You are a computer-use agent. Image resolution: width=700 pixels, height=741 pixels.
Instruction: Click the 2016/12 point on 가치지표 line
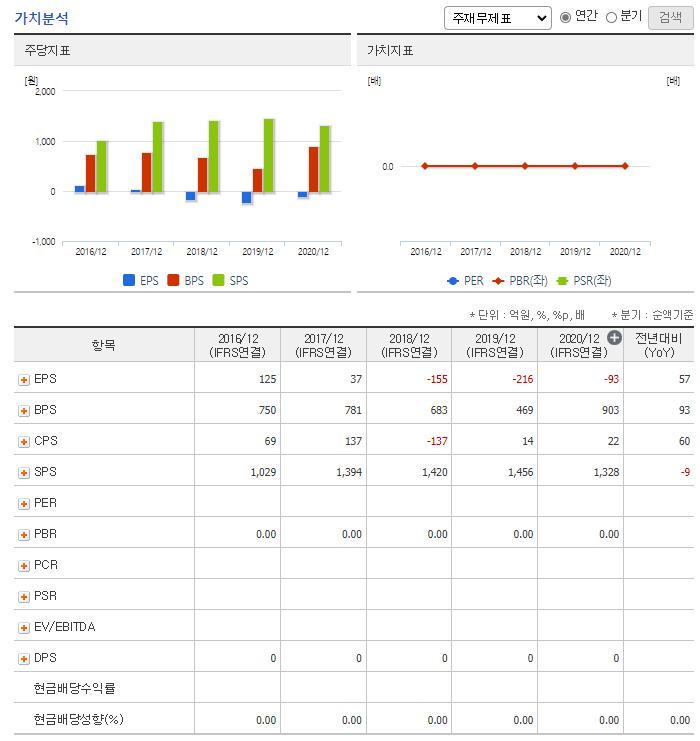[425, 166]
